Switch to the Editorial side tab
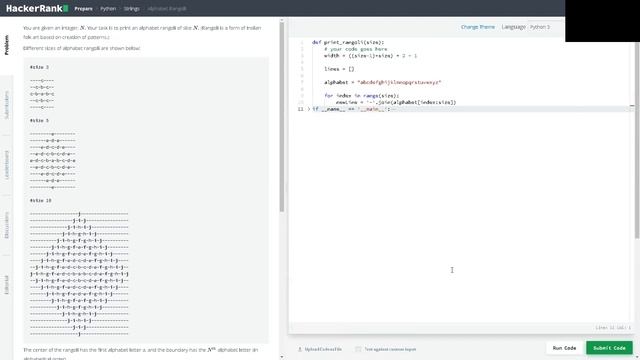The width and height of the screenshot is (640, 360). [7, 284]
